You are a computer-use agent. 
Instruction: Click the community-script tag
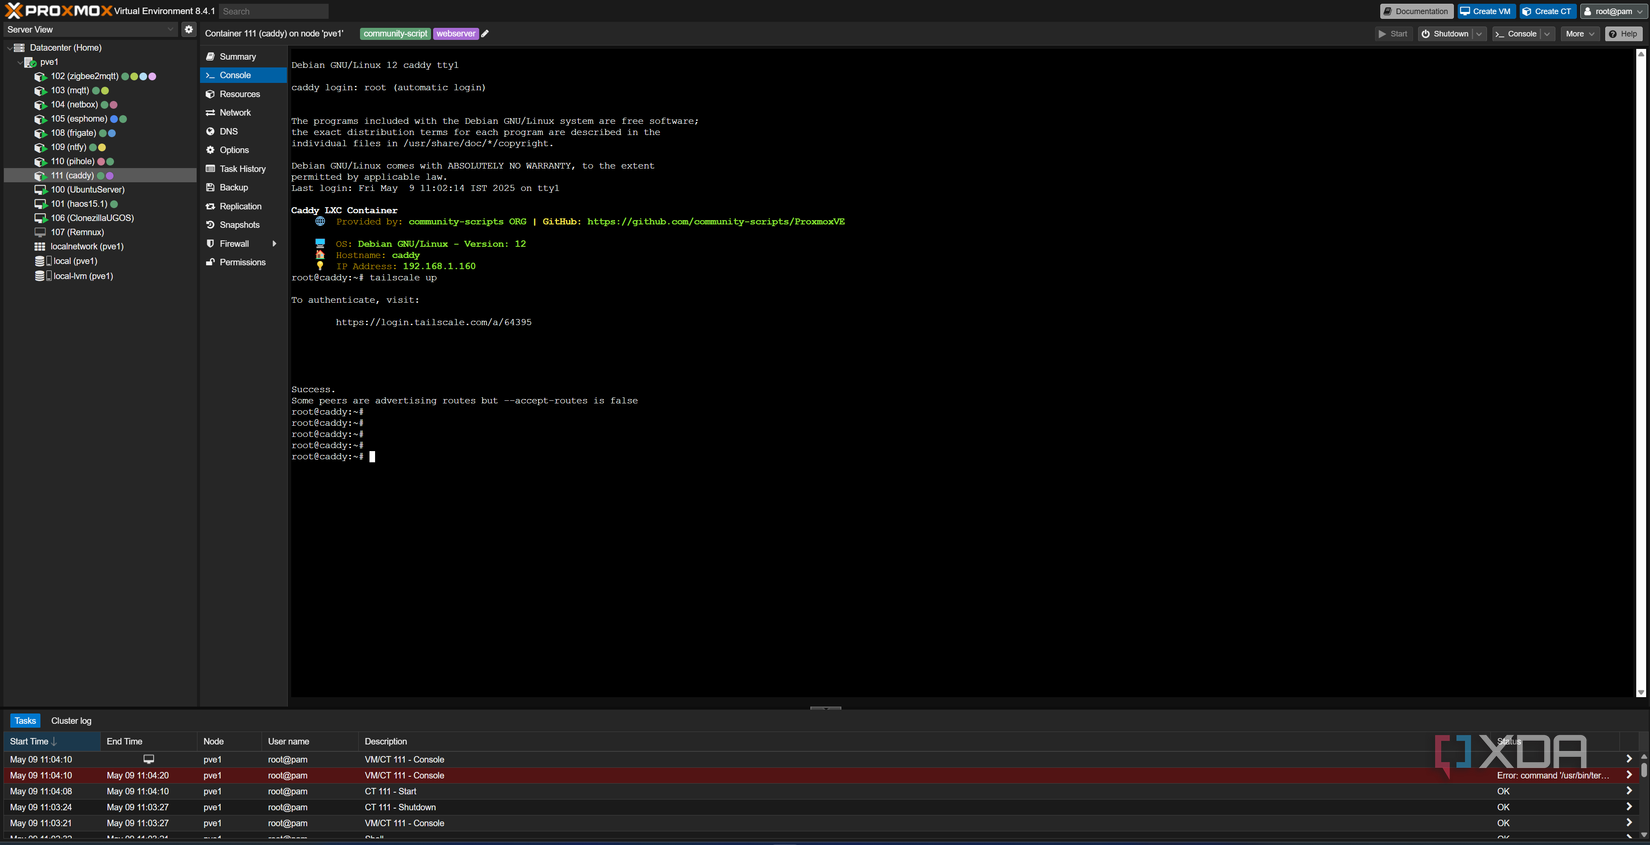pyautogui.click(x=395, y=34)
